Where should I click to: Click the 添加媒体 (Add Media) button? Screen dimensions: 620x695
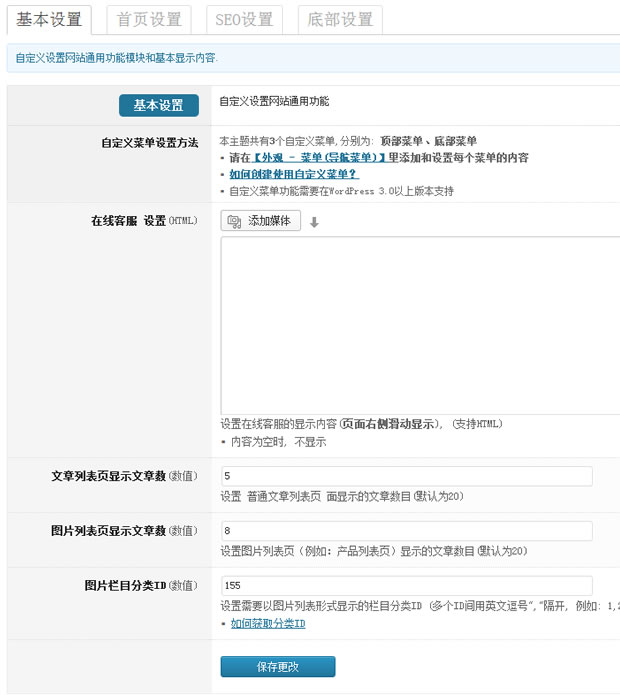pyautogui.click(x=260, y=221)
